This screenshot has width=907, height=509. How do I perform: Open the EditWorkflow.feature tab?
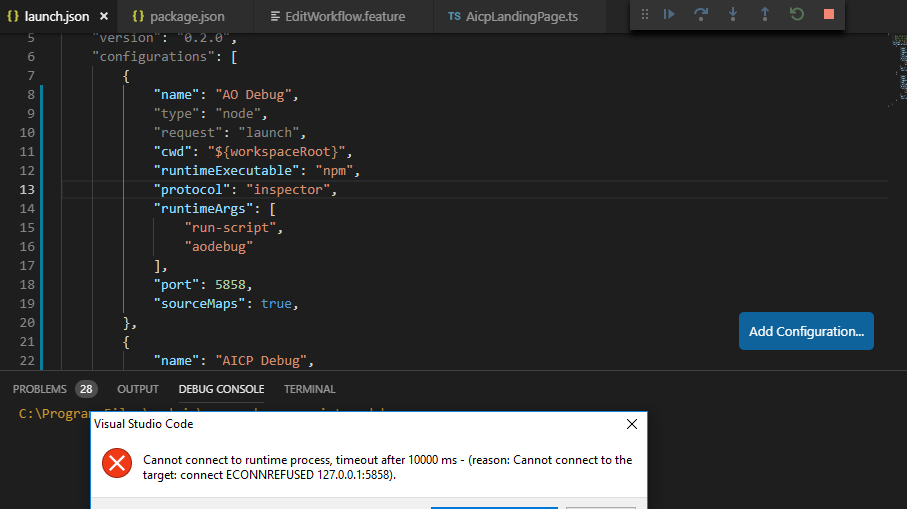pos(345,16)
